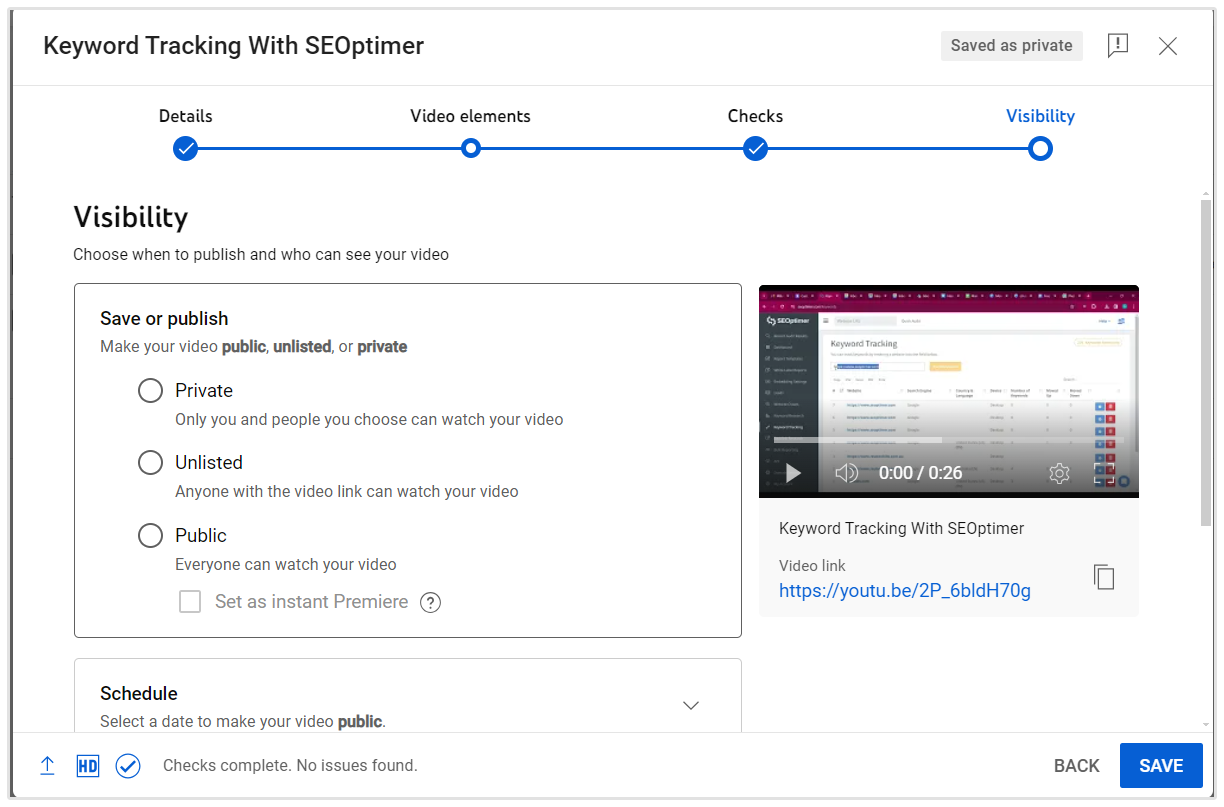Choose the Public radio button
Viewport: 1224px width, 807px height.
coord(150,536)
